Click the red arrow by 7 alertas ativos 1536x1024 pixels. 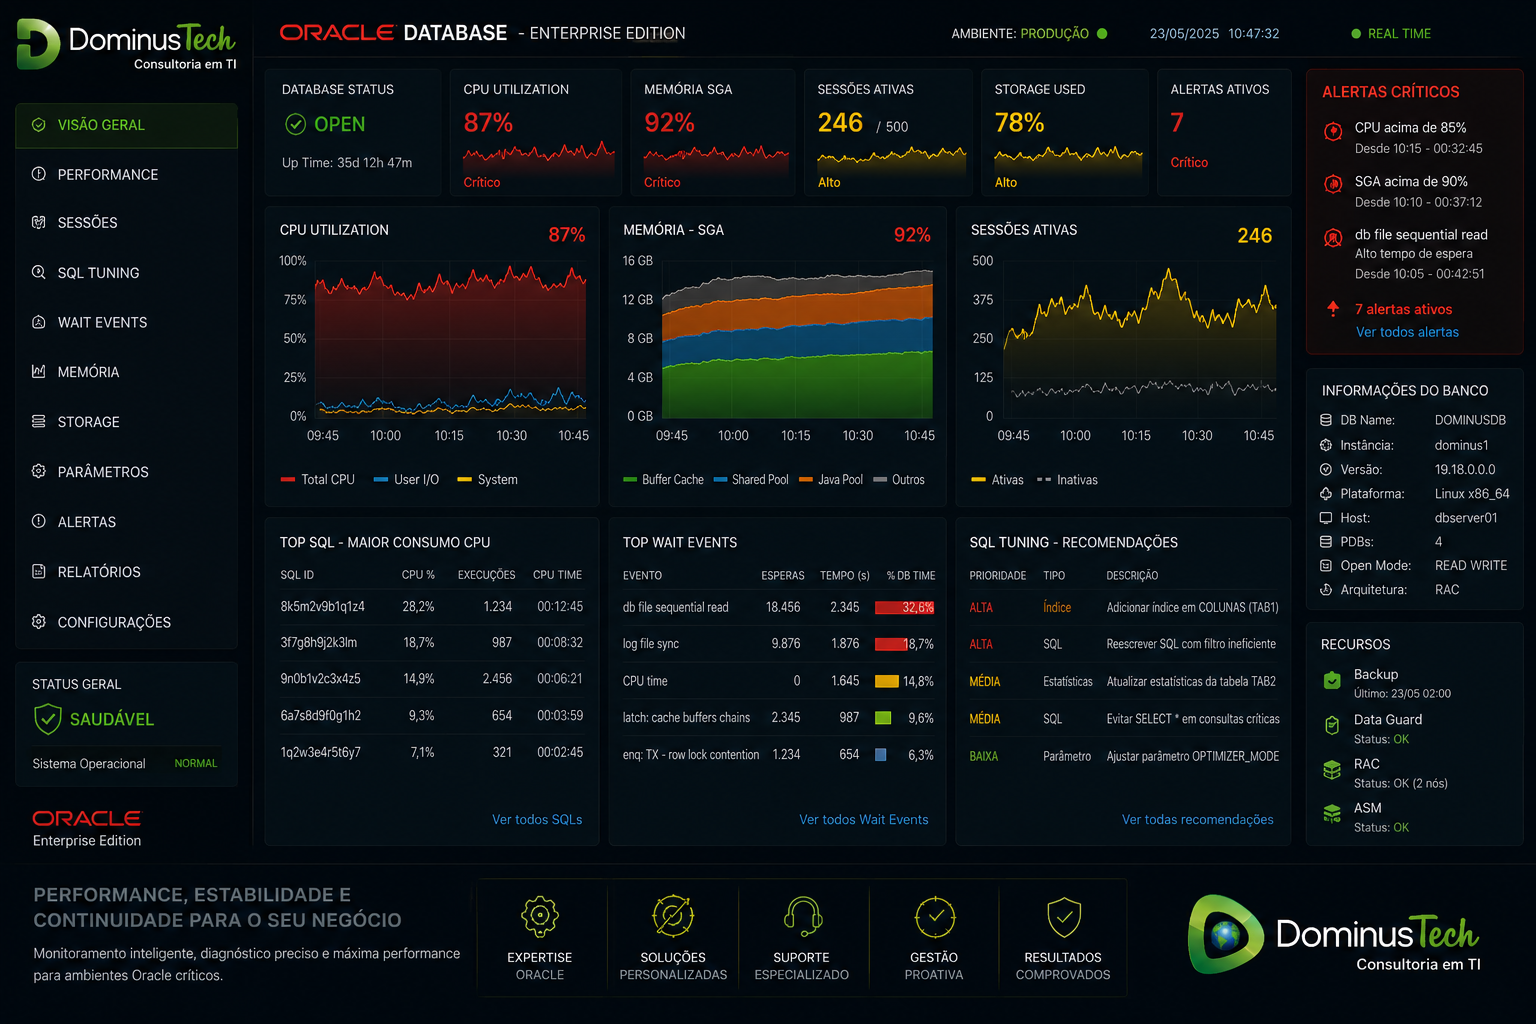pos(1333,309)
